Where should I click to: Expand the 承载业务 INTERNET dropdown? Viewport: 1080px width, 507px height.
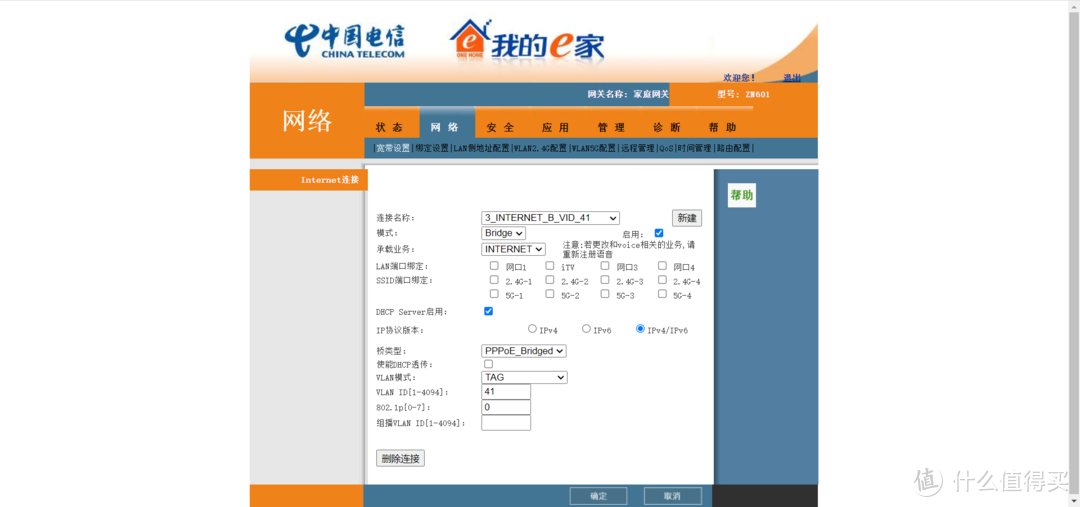(513, 249)
